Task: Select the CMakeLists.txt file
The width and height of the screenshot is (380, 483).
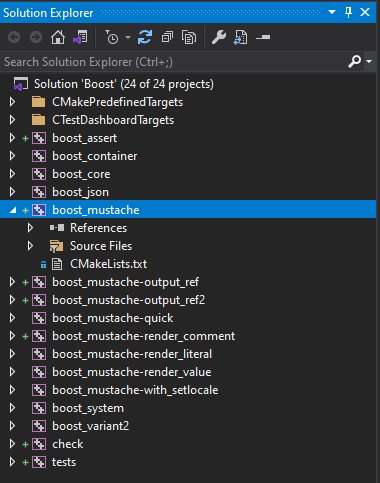Action: tap(108, 264)
